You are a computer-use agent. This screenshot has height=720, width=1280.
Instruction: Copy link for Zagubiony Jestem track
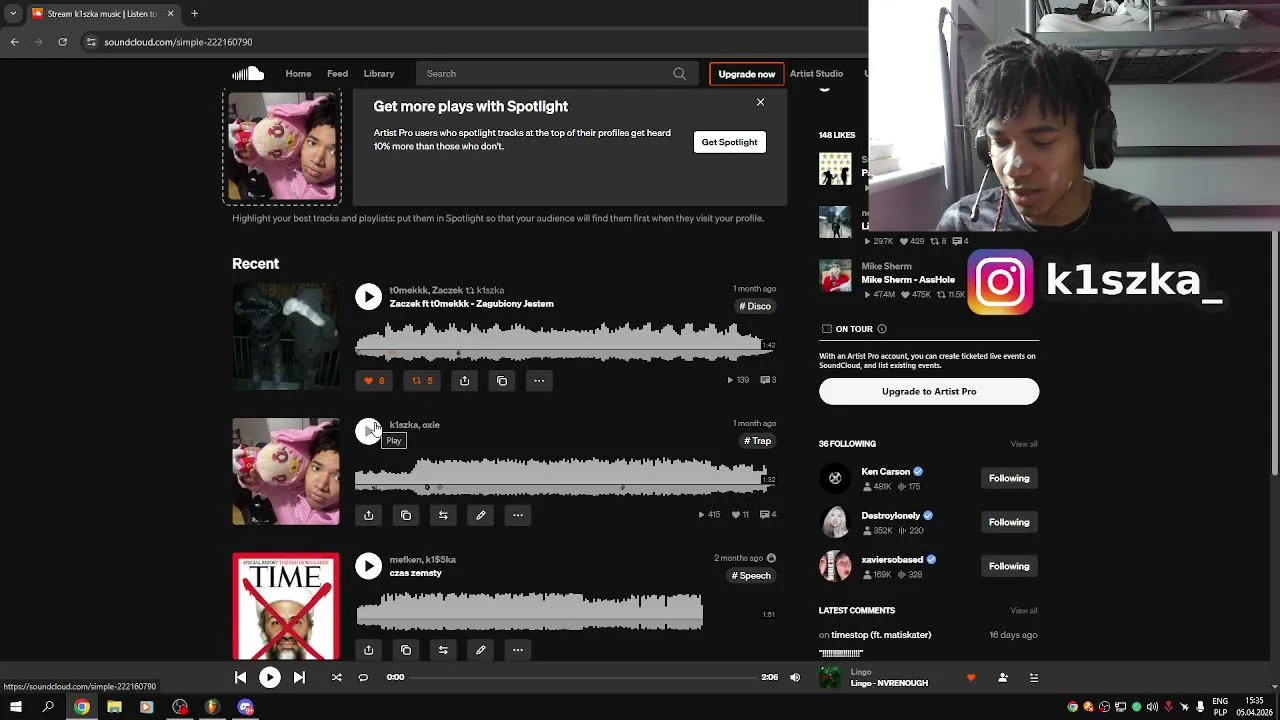[502, 380]
